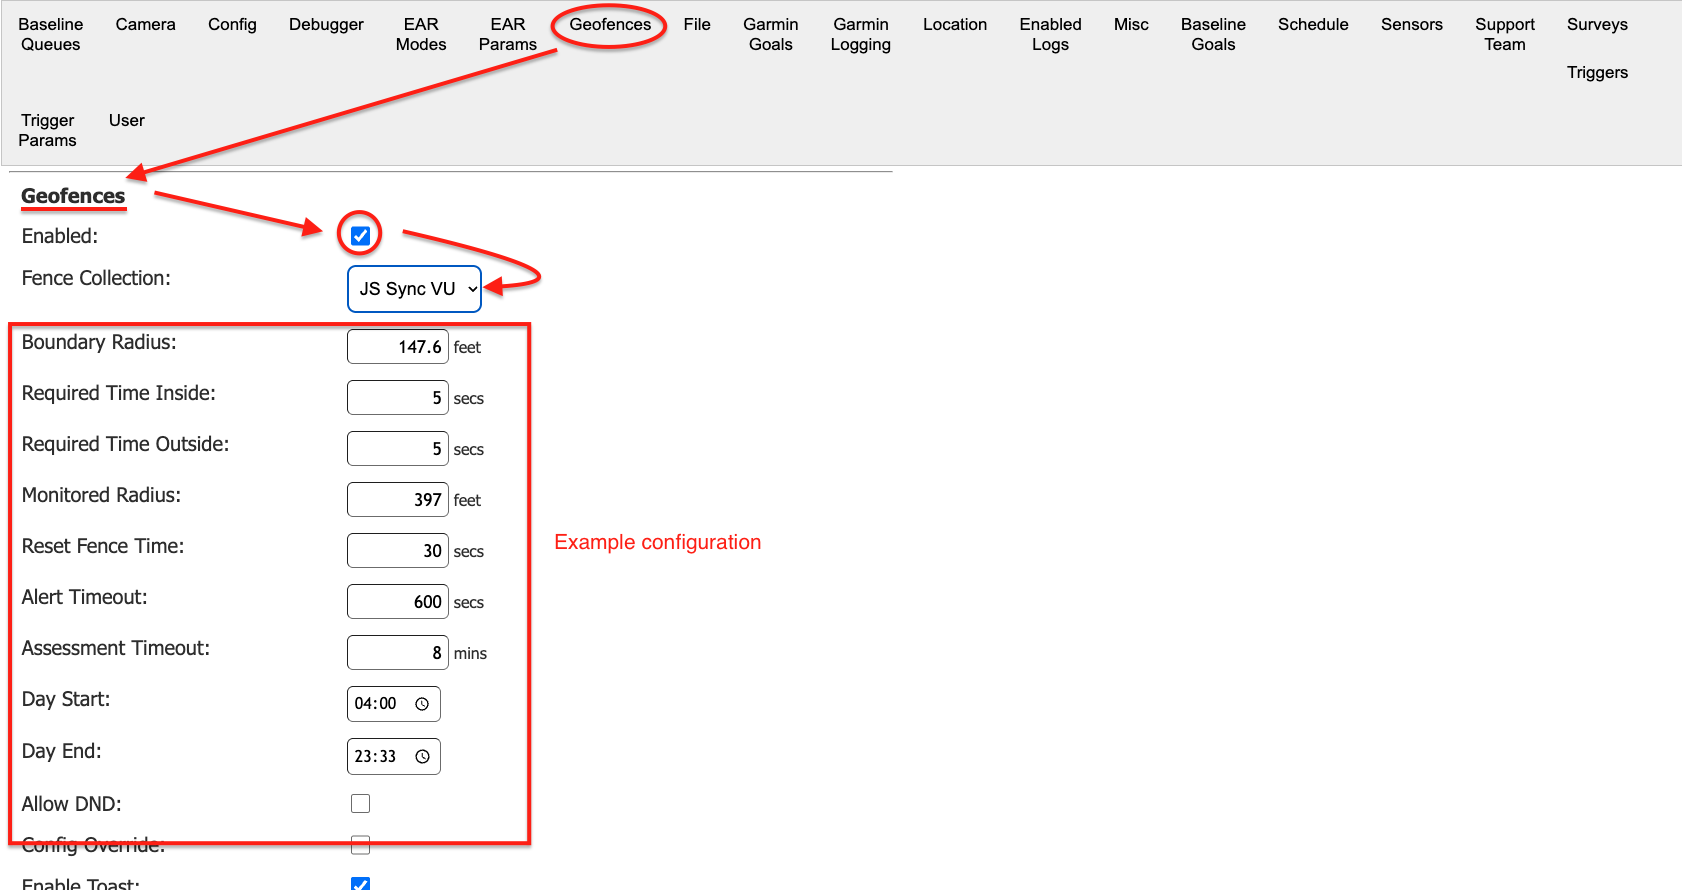
Task: Switch to the Misc tab
Action: click(1131, 24)
